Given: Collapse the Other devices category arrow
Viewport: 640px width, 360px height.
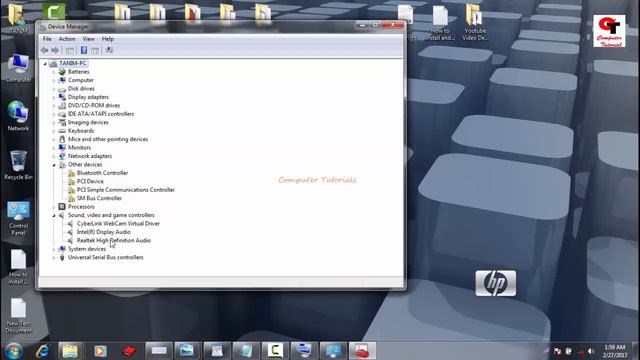Looking at the screenshot, I should (x=54, y=165).
